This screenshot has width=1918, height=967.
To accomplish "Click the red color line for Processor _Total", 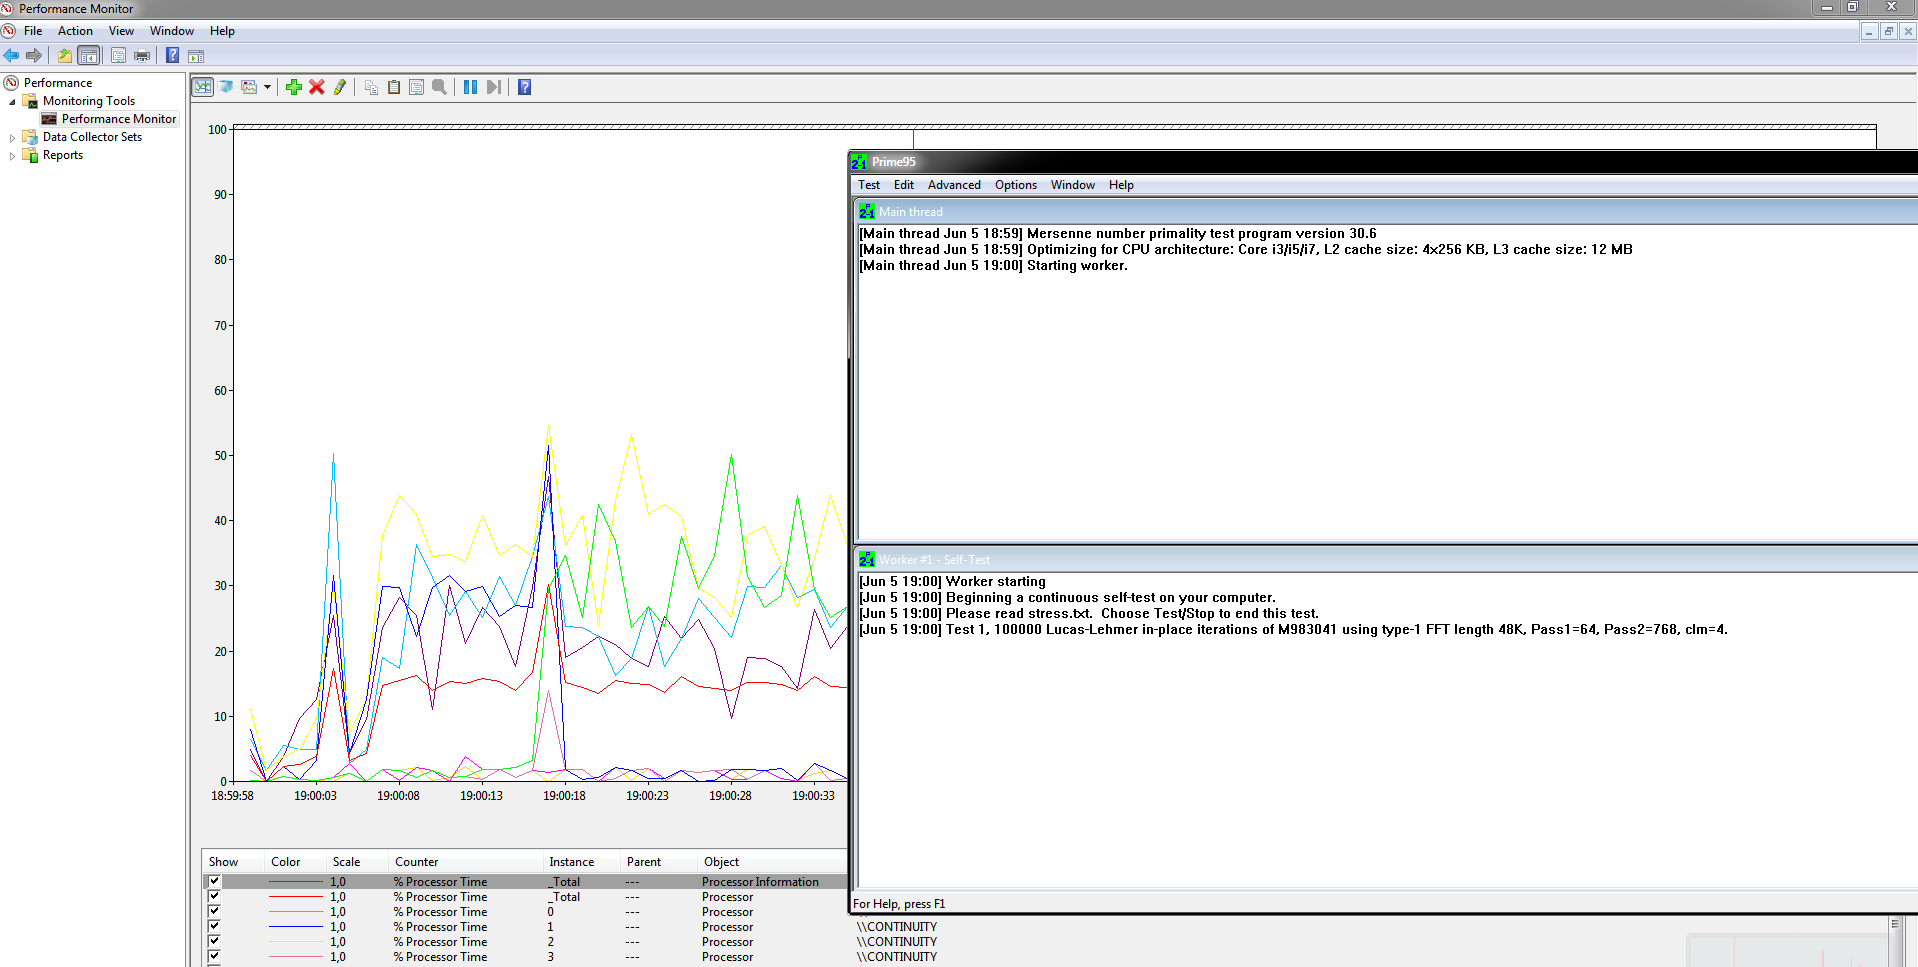I will point(295,897).
